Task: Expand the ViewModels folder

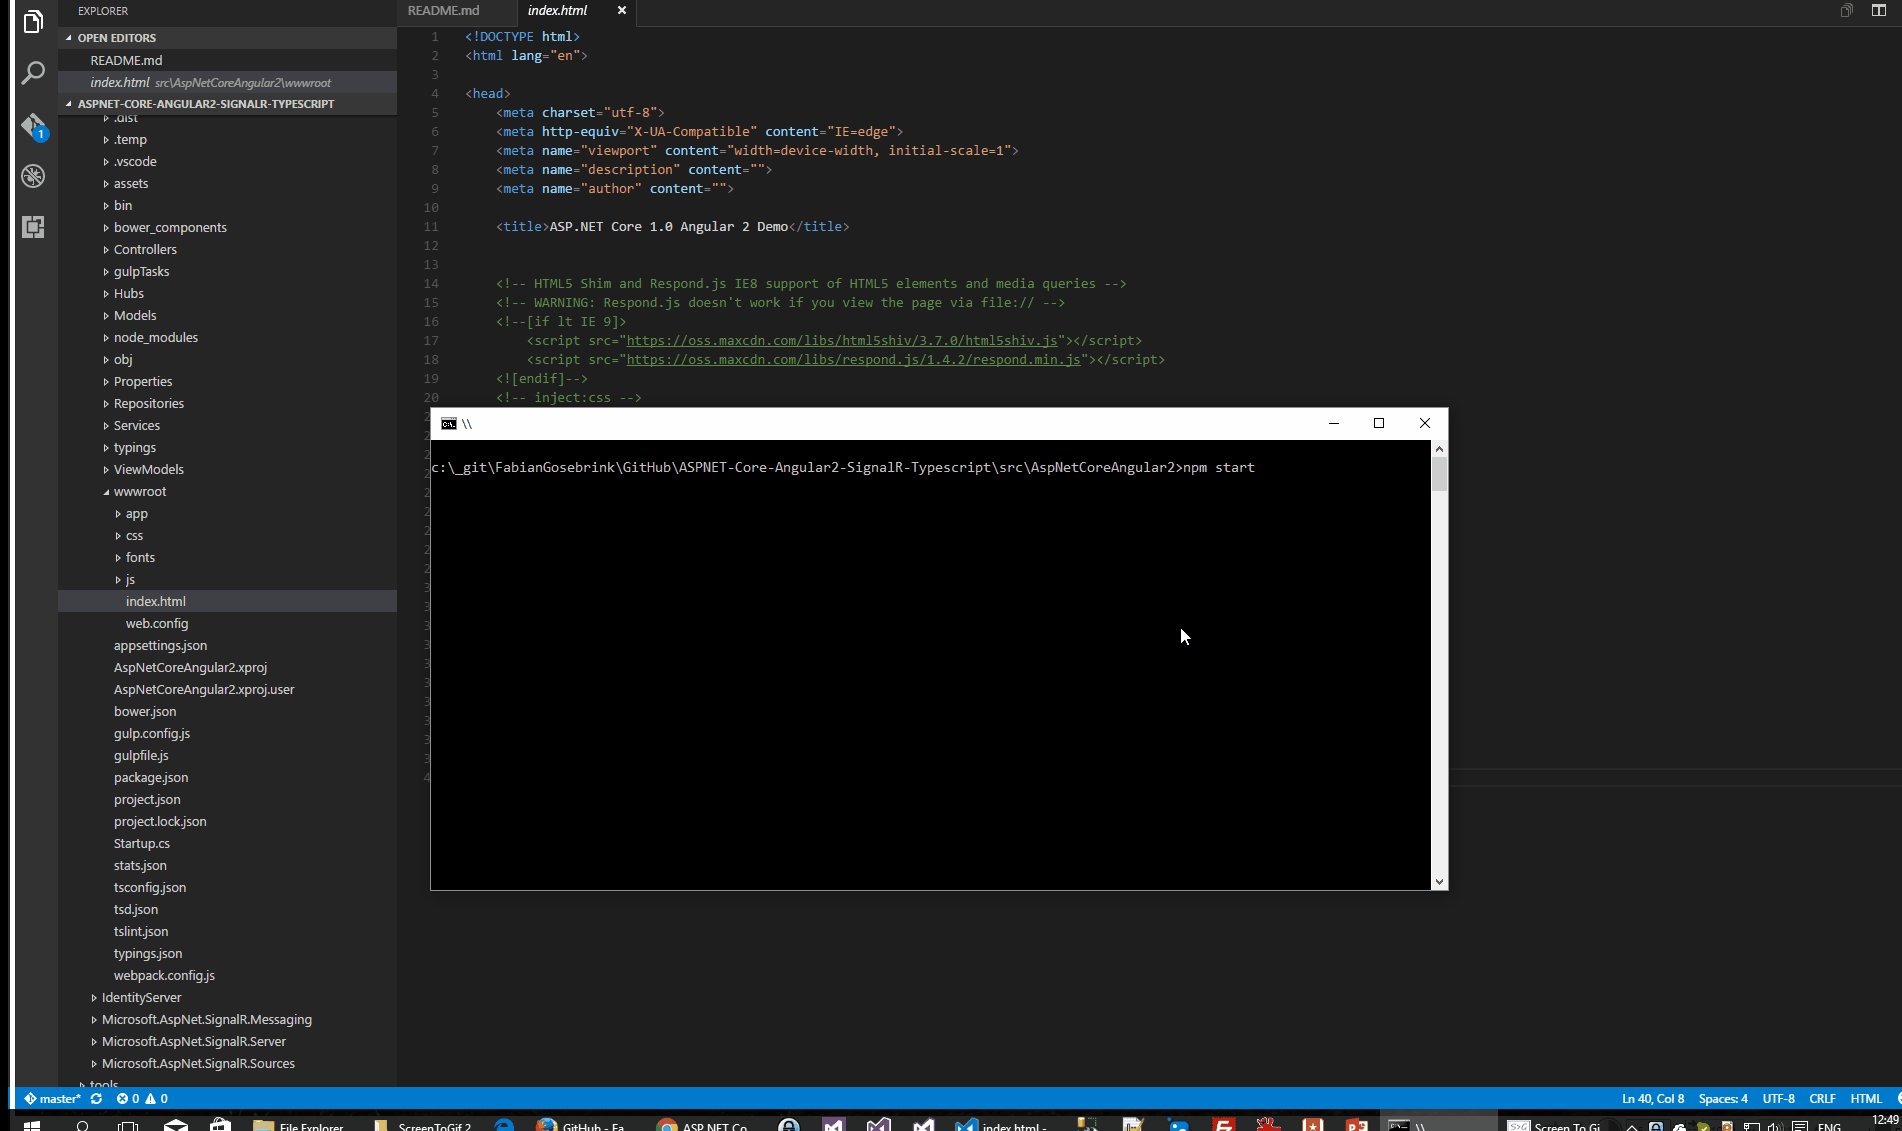Action: [x=227, y=469]
